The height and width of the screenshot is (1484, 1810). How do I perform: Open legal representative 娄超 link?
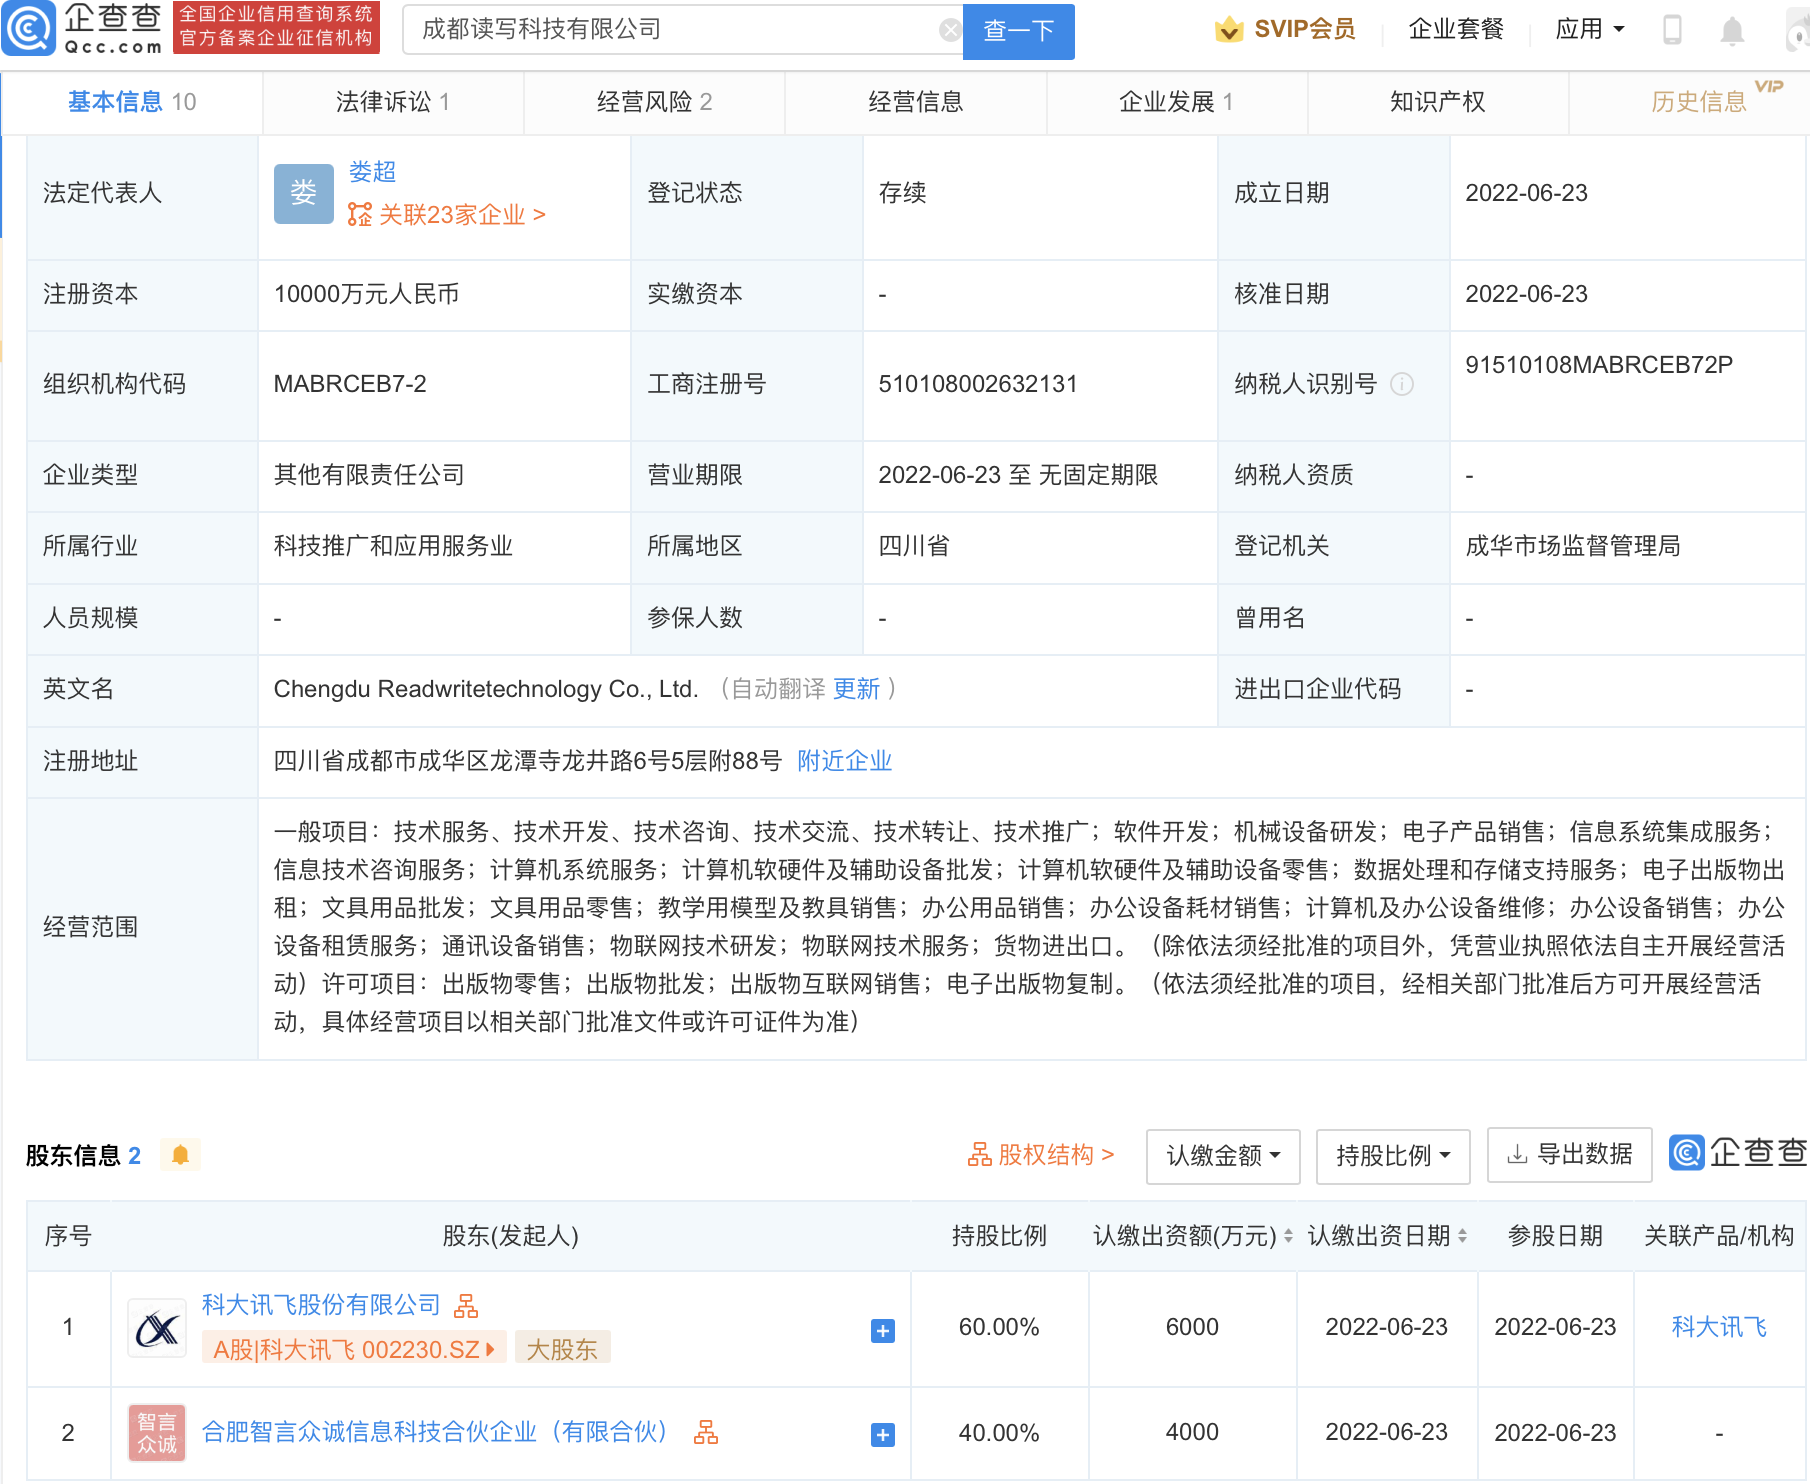tap(372, 172)
